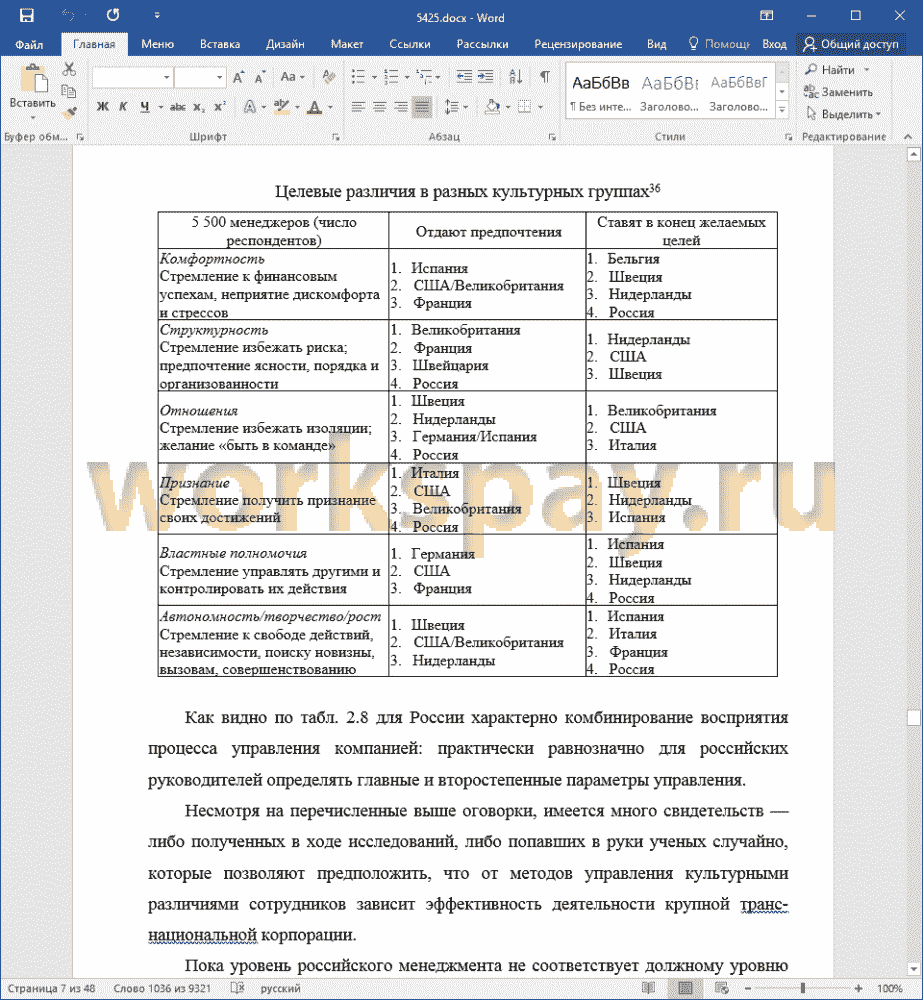This screenshot has height=1000, width=923.
Task: Switch to the Макет tab
Action: [x=346, y=44]
